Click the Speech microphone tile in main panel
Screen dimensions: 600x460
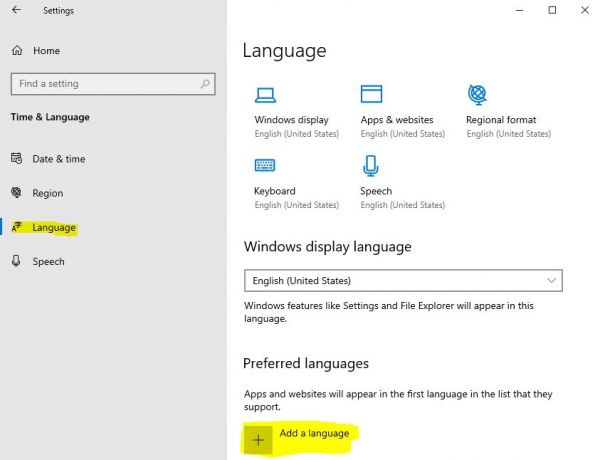point(371,165)
